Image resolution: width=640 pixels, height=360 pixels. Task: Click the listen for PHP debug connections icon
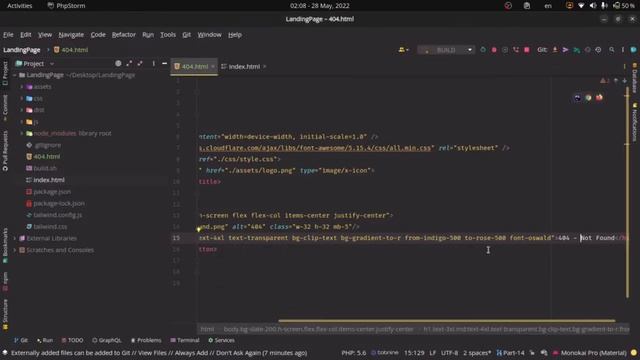pos(516,50)
